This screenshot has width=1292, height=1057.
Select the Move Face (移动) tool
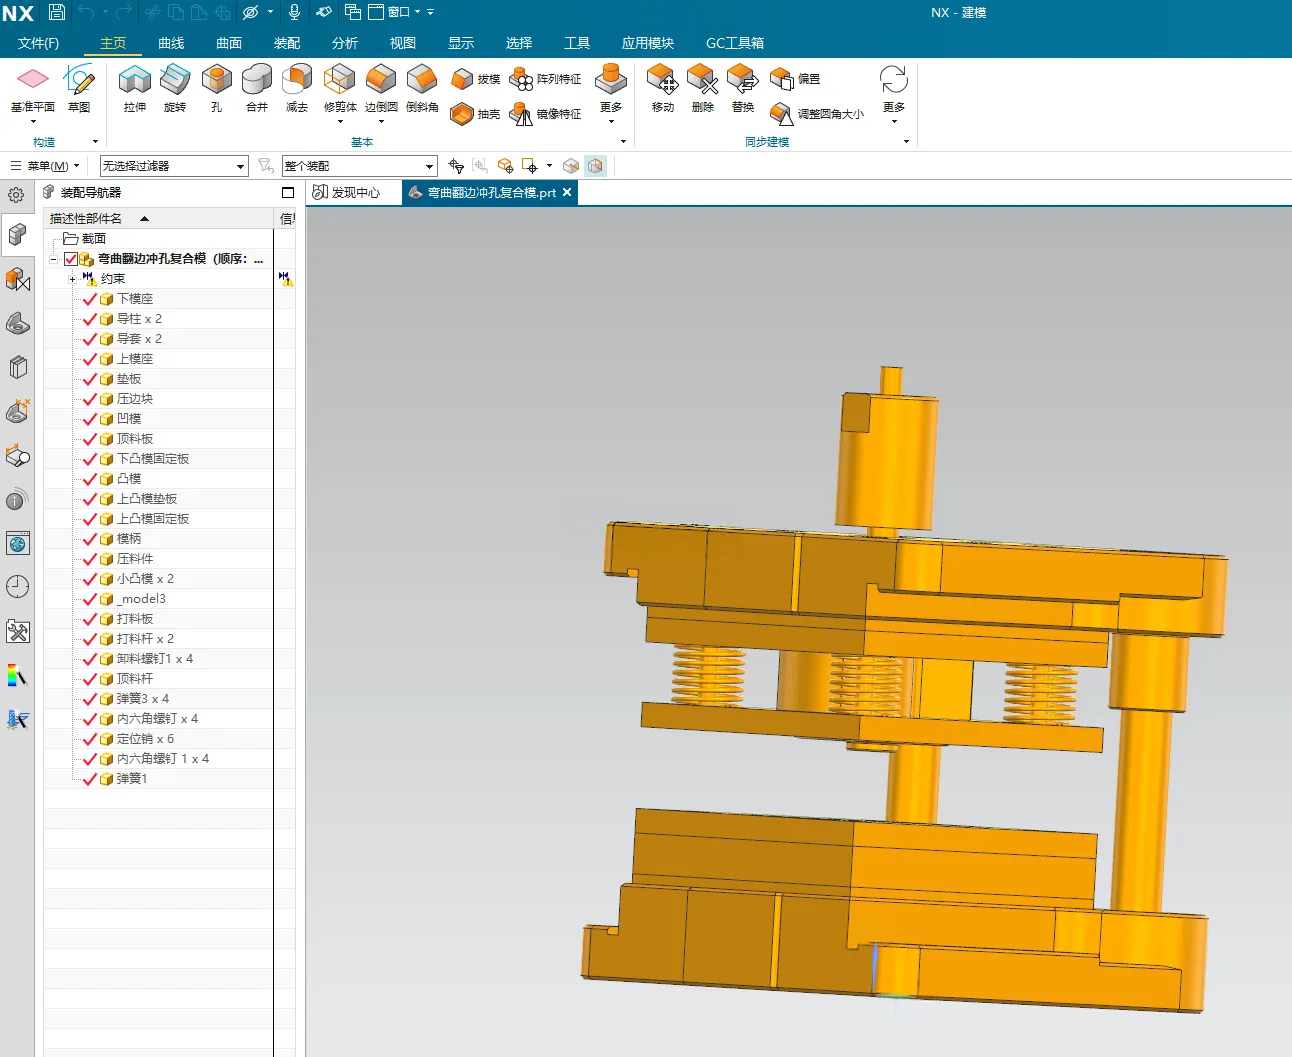pyautogui.click(x=663, y=88)
